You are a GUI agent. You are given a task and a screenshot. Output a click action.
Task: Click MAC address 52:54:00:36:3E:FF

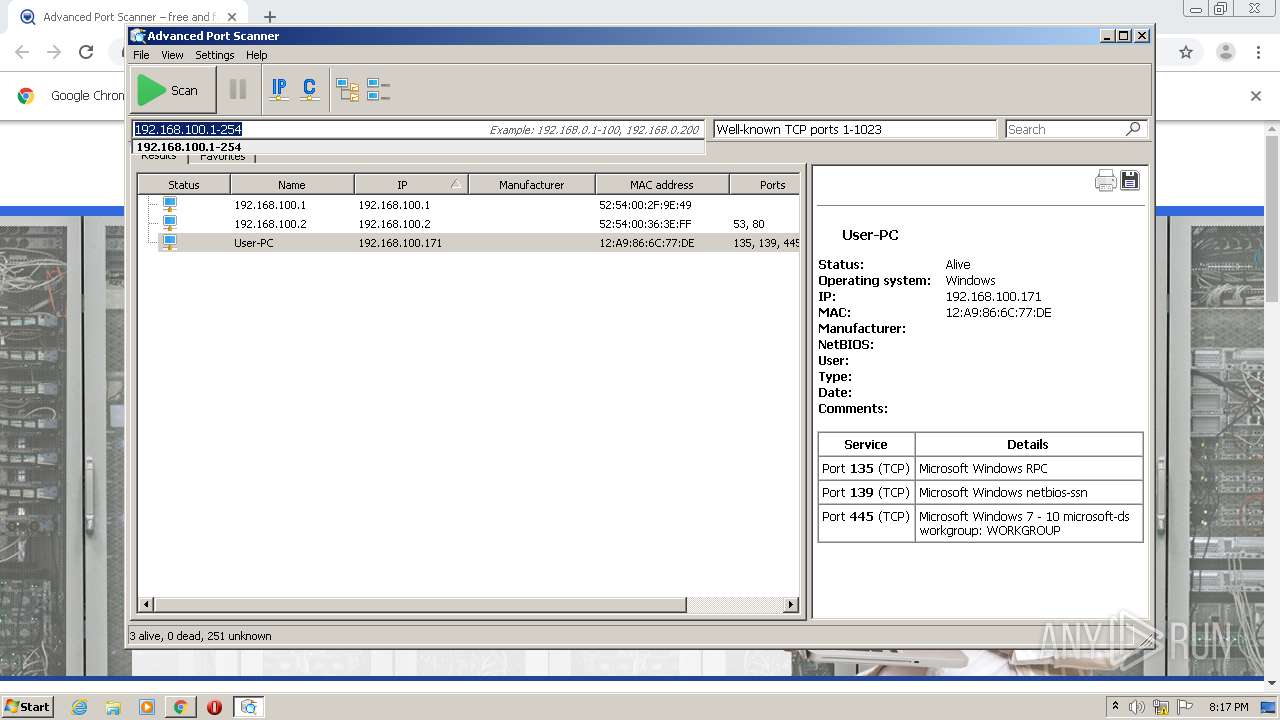tap(645, 224)
